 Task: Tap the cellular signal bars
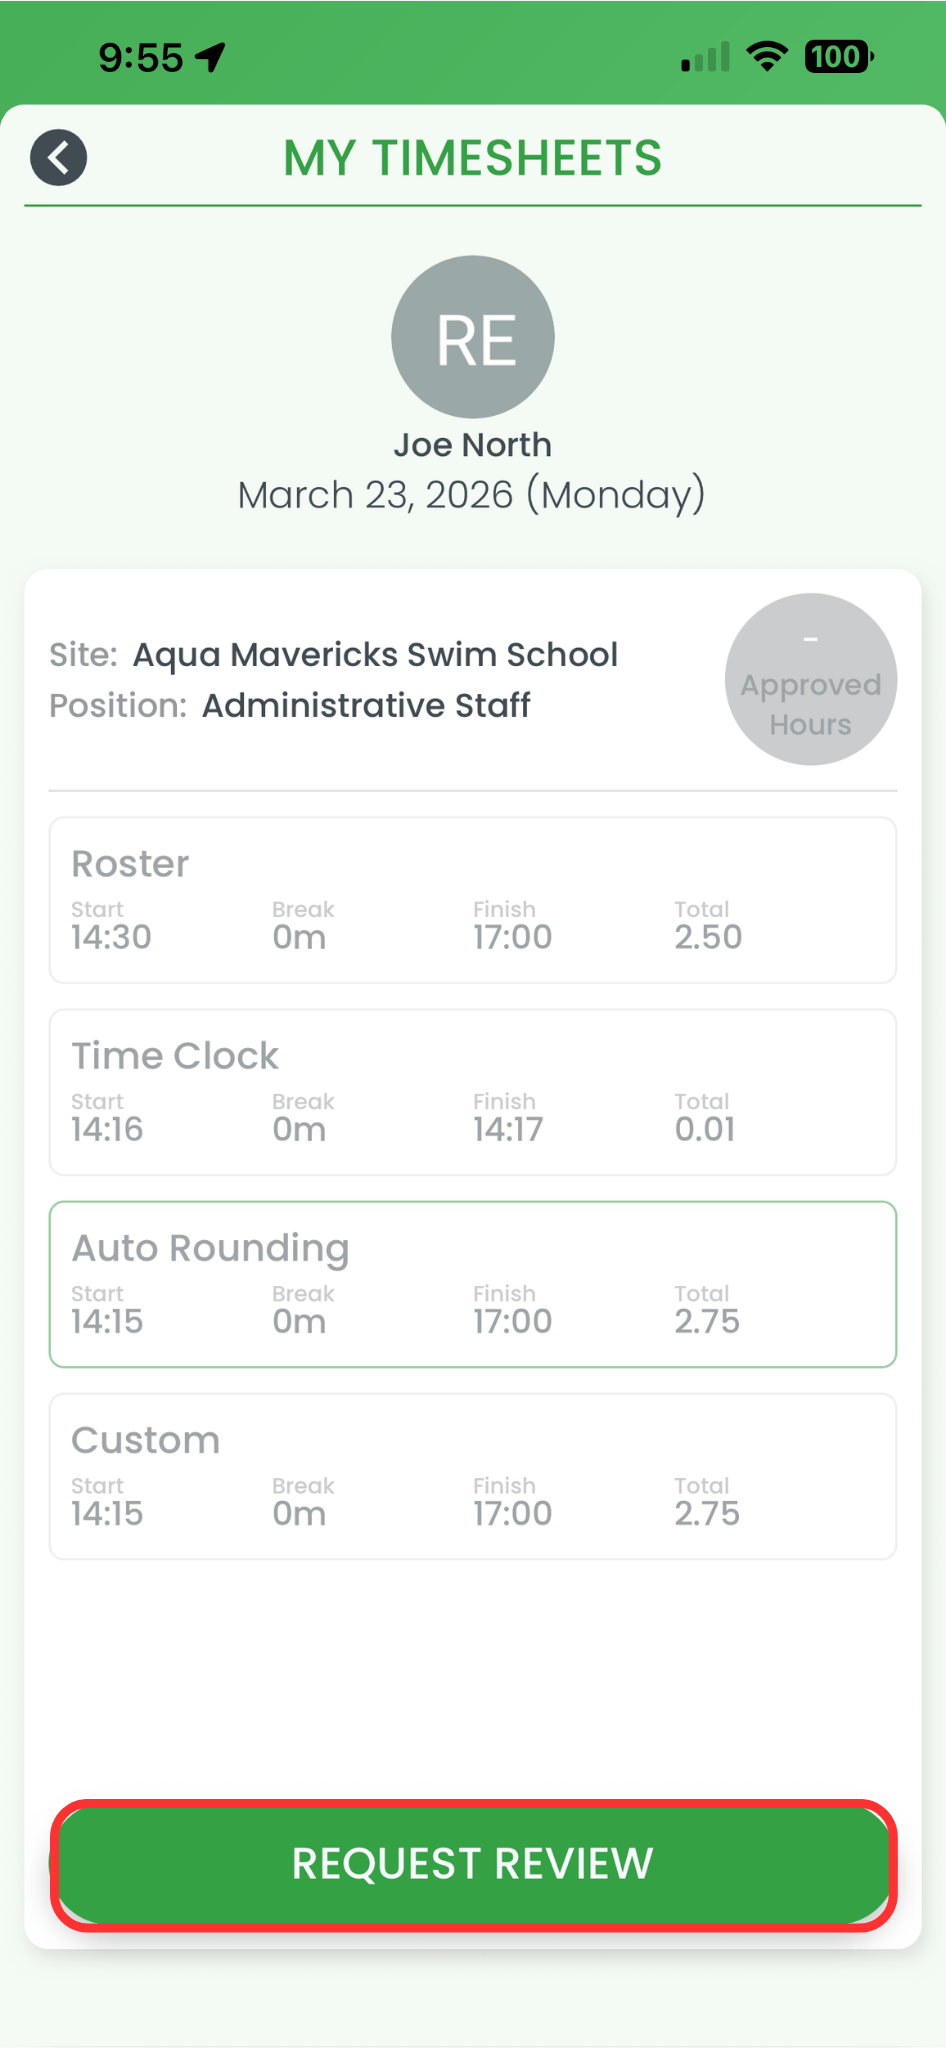705,58
